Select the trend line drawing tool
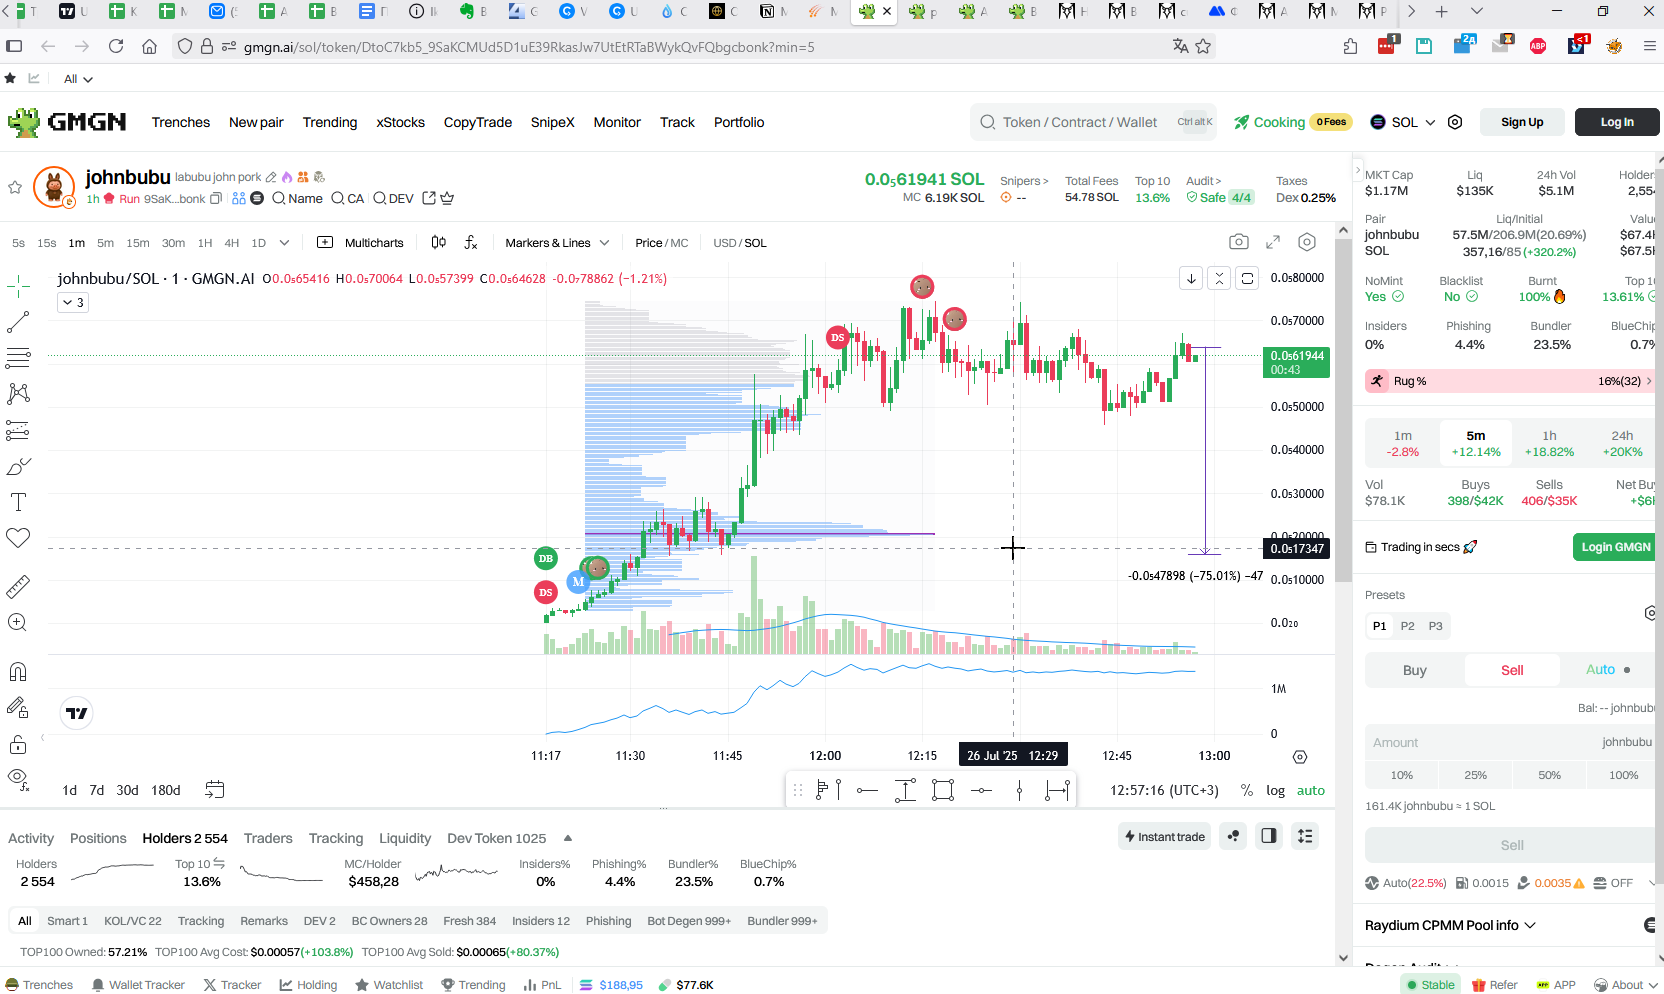The height and width of the screenshot is (994, 1664). coord(18,322)
